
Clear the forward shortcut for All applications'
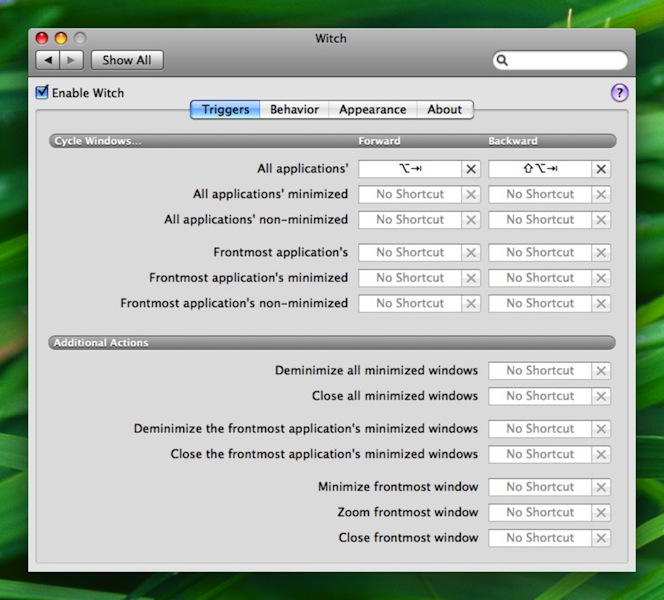click(x=471, y=169)
